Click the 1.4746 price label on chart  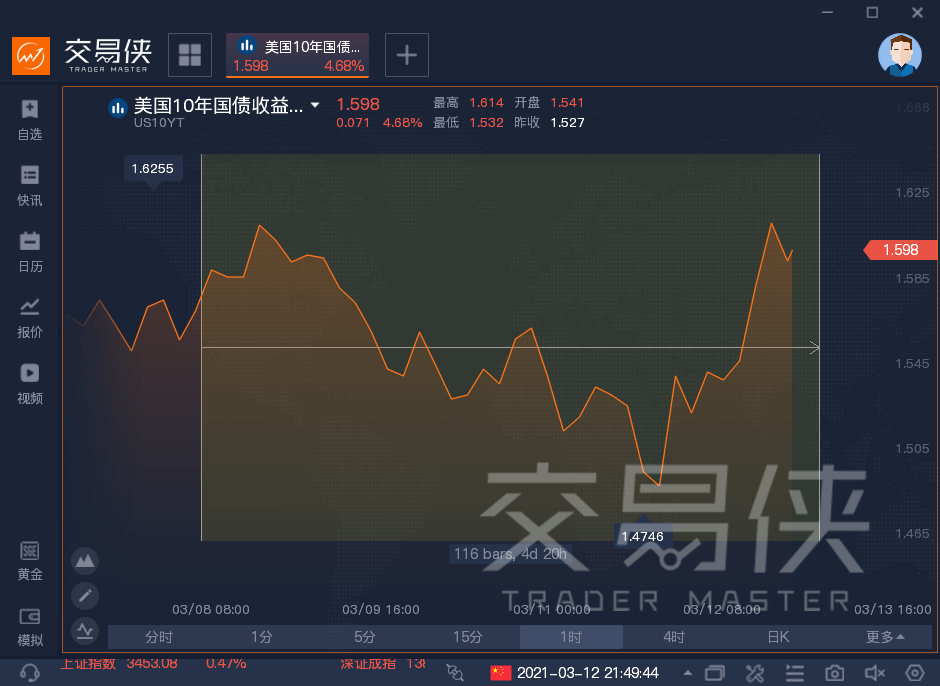pos(643,537)
